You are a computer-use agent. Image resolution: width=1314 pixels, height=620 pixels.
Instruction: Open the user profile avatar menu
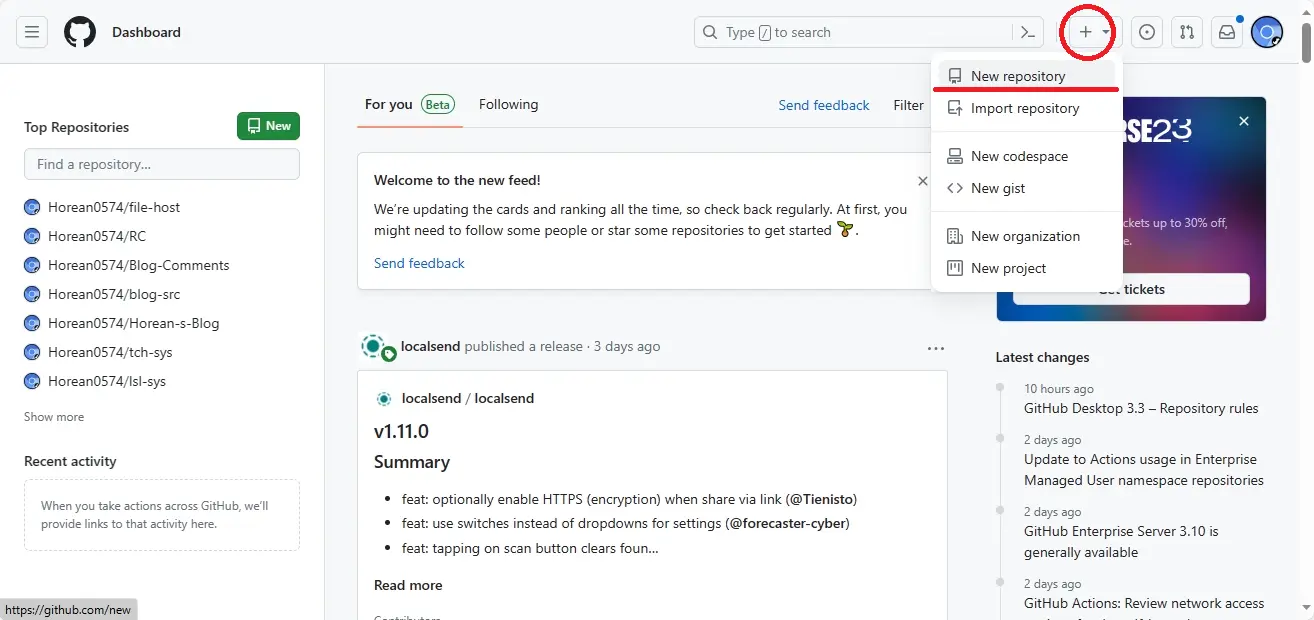pyautogui.click(x=1267, y=32)
